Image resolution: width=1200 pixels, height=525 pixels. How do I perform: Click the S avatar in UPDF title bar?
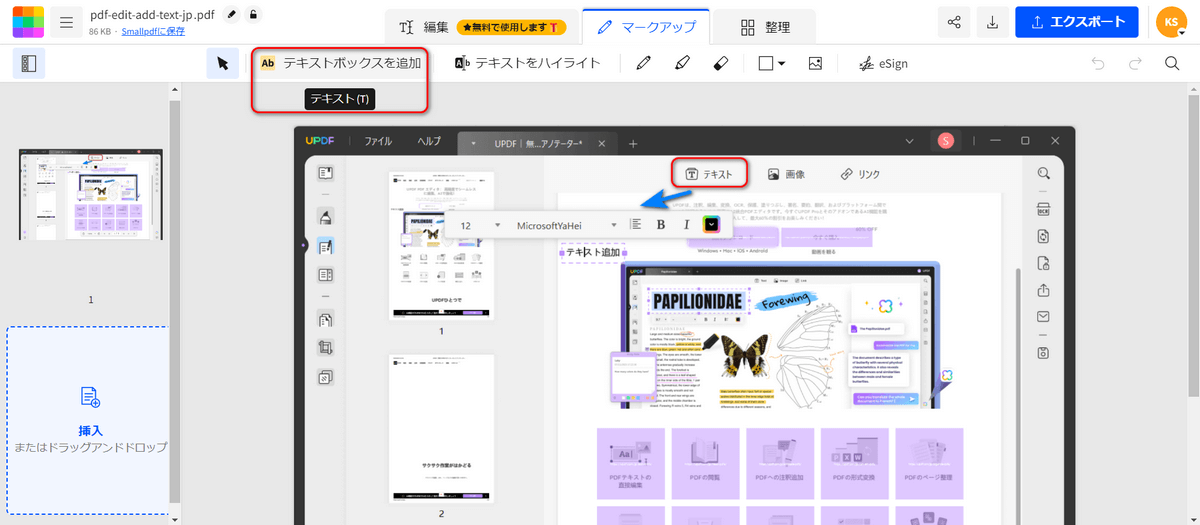945,142
